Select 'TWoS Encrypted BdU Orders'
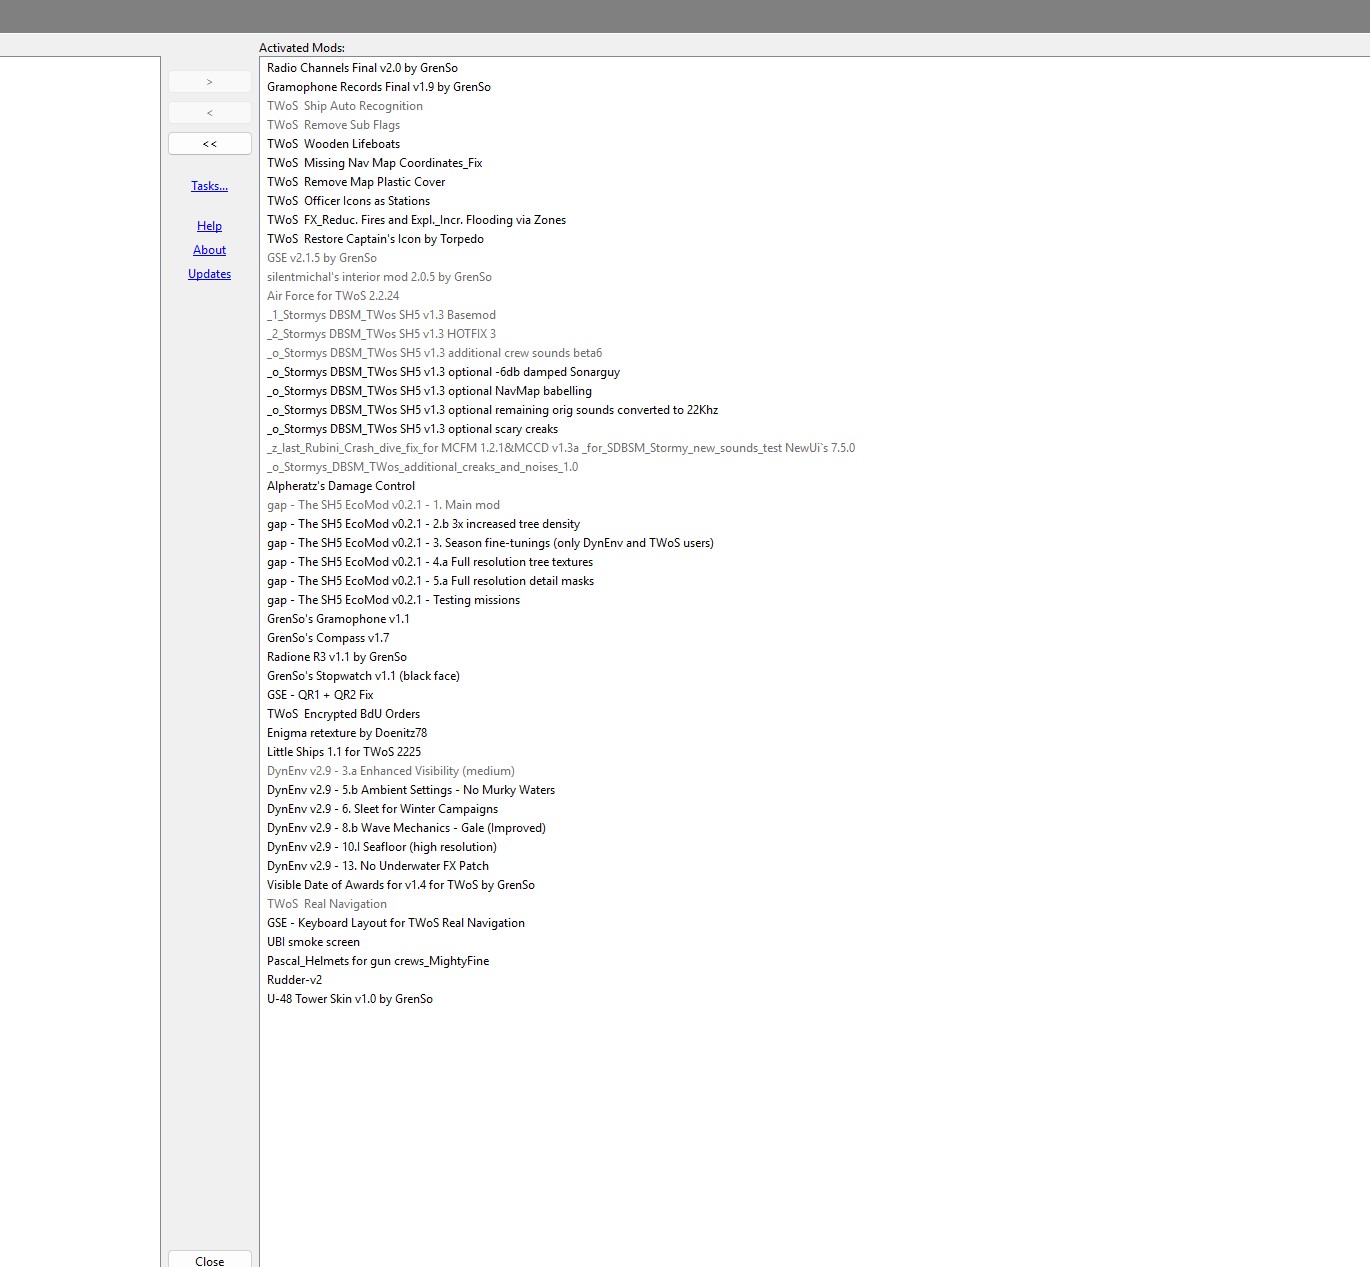This screenshot has height=1267, width=1370. click(x=343, y=714)
